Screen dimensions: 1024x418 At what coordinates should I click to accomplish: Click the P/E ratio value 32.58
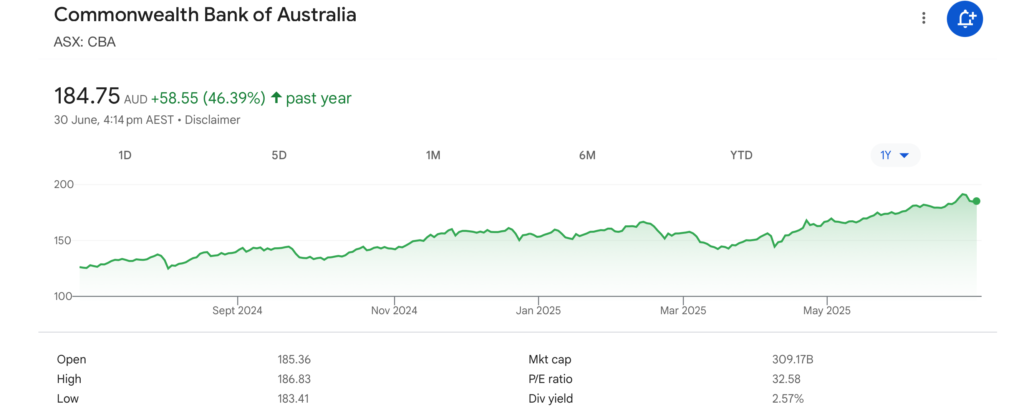click(786, 379)
